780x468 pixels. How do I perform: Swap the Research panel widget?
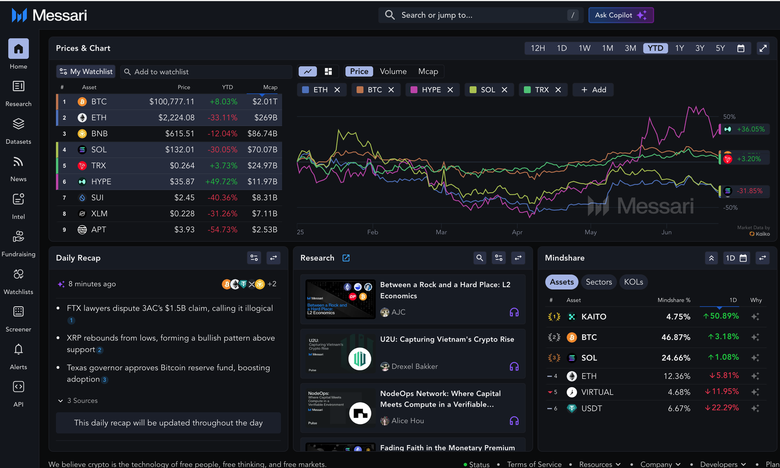point(518,258)
